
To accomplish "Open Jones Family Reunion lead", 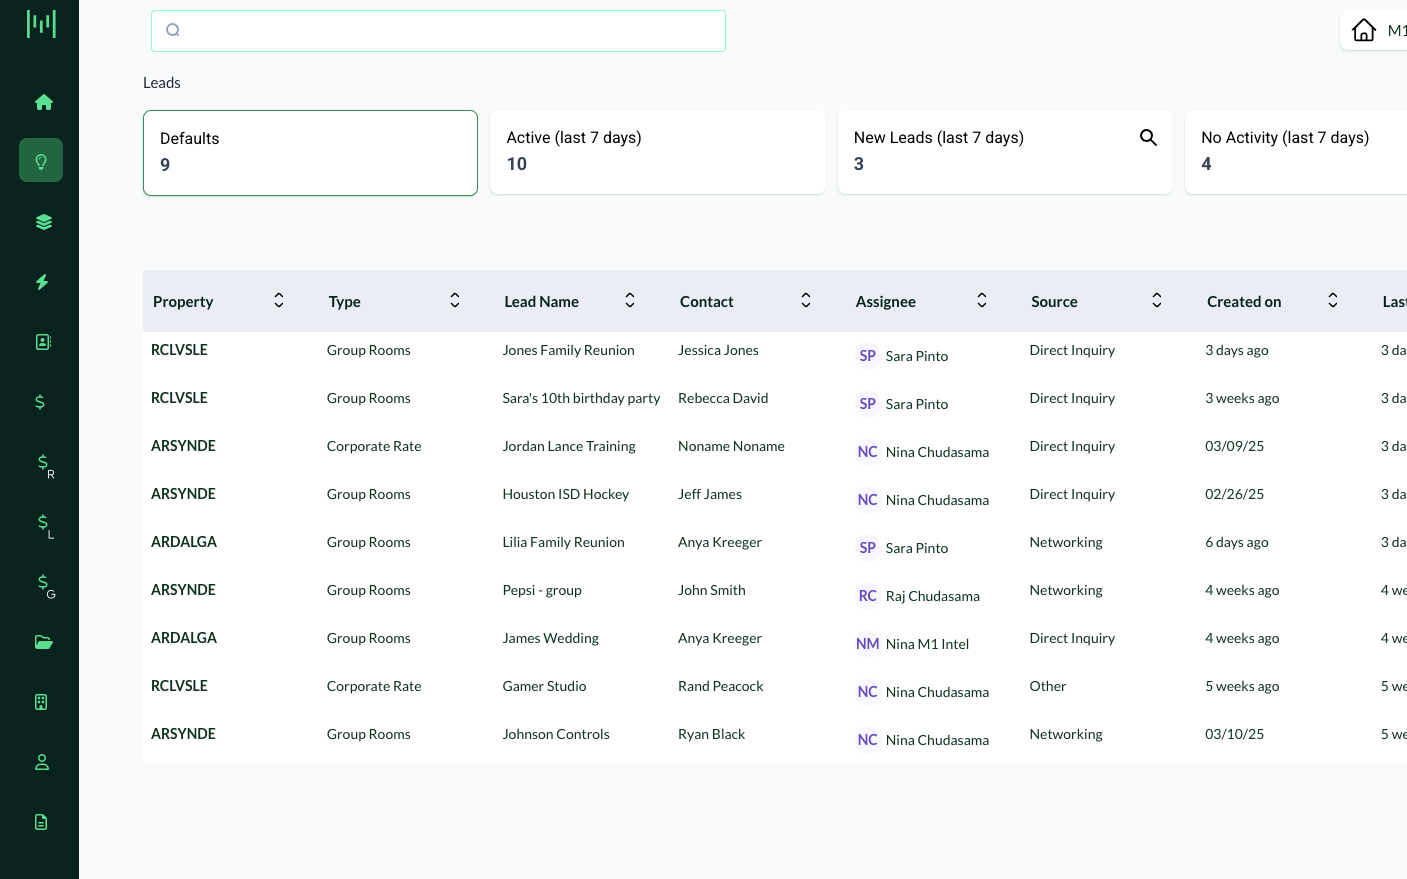I will [568, 350].
